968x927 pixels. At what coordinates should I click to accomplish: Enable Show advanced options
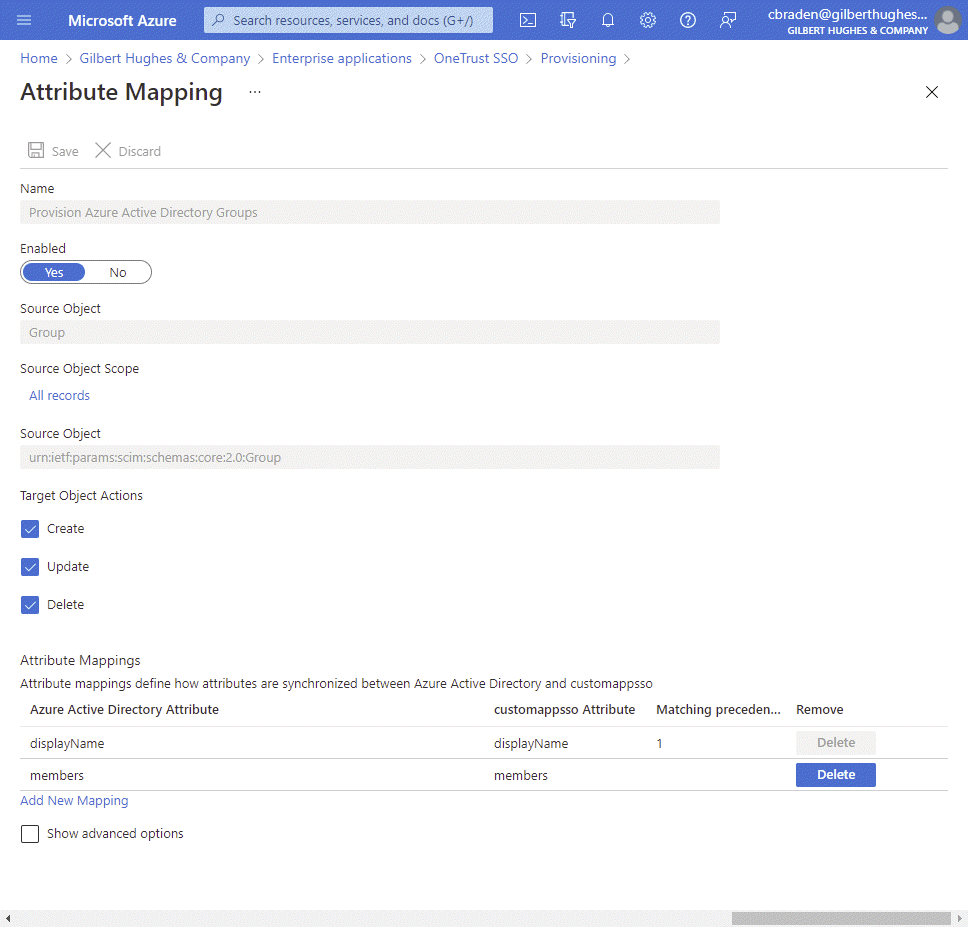[29, 833]
